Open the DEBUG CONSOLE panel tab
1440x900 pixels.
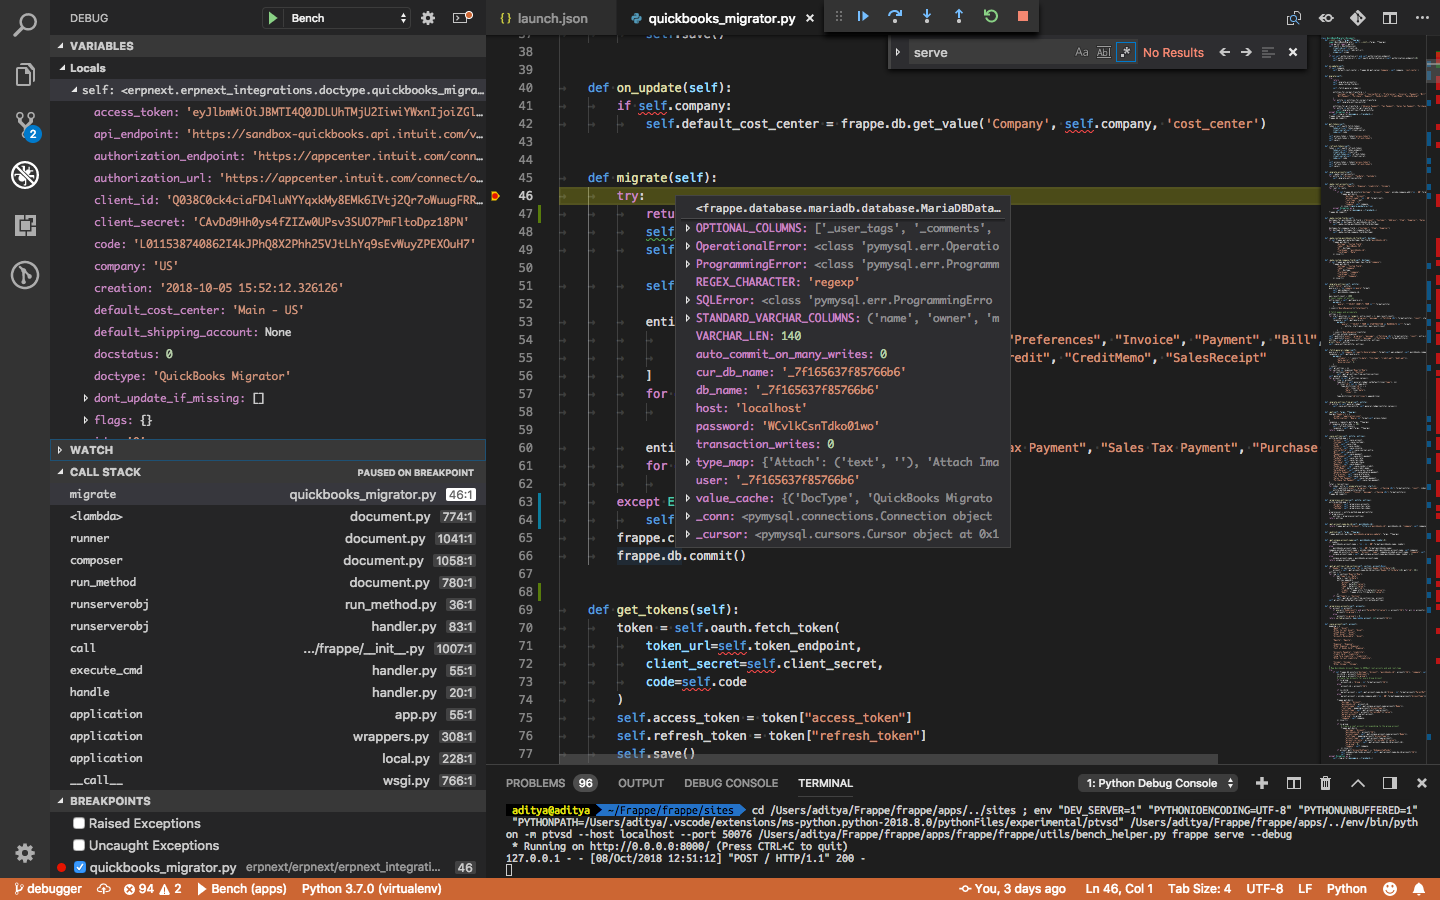click(x=731, y=783)
